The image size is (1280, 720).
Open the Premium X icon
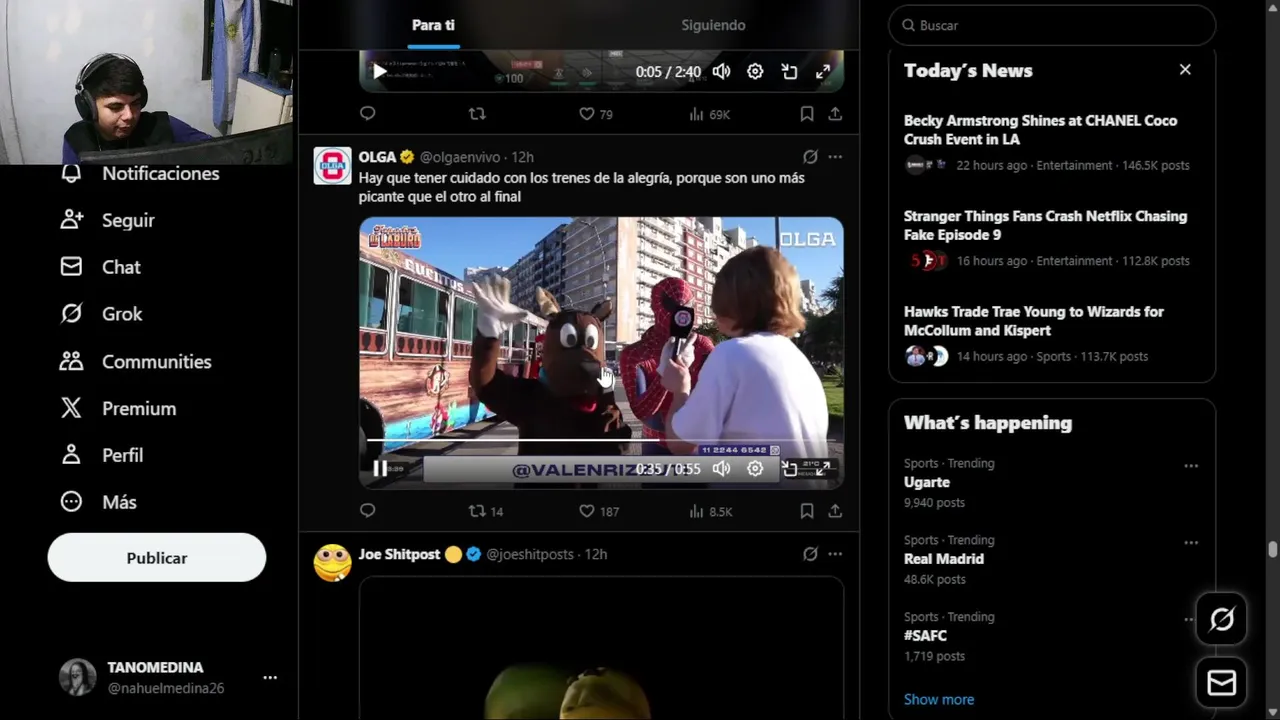tap(71, 408)
